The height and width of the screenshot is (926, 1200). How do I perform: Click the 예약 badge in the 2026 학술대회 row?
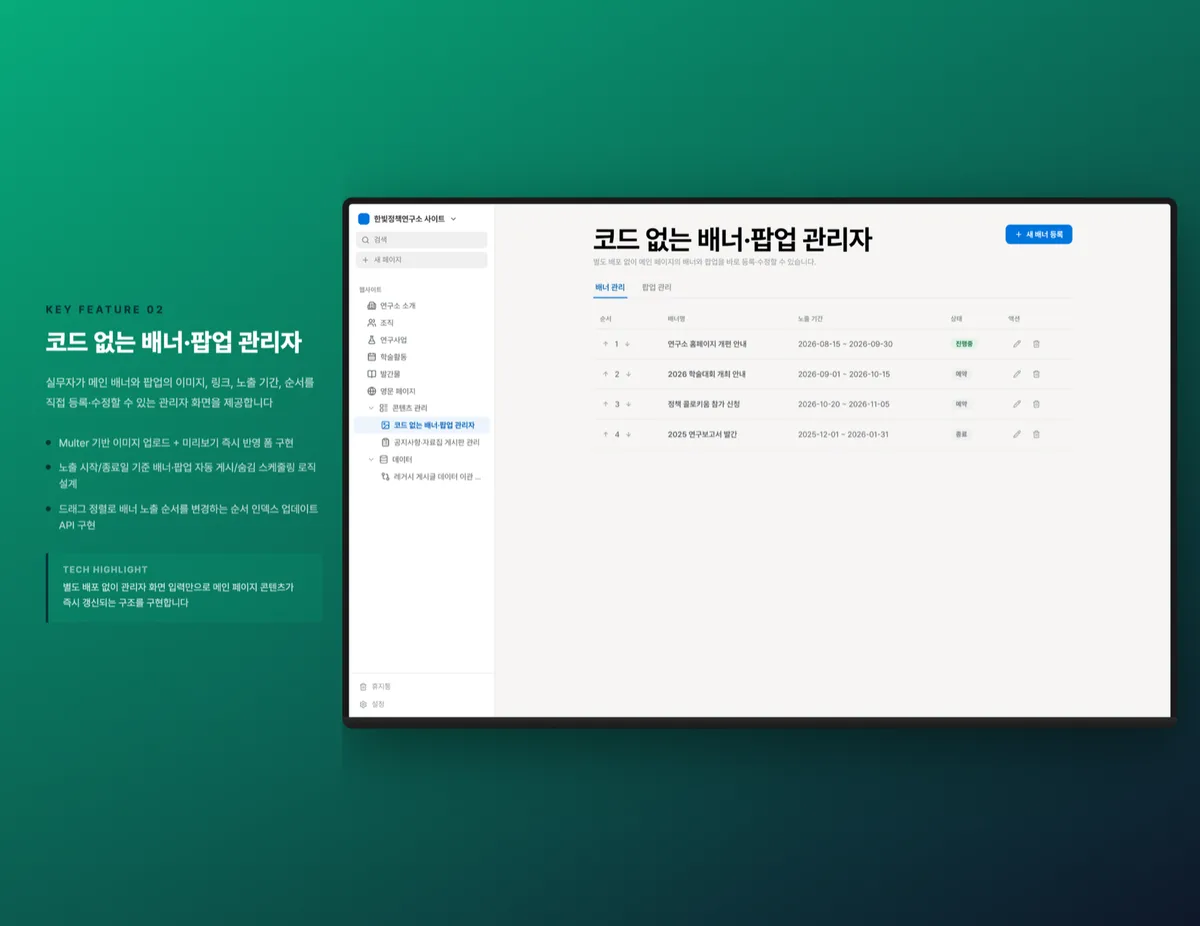(961, 374)
